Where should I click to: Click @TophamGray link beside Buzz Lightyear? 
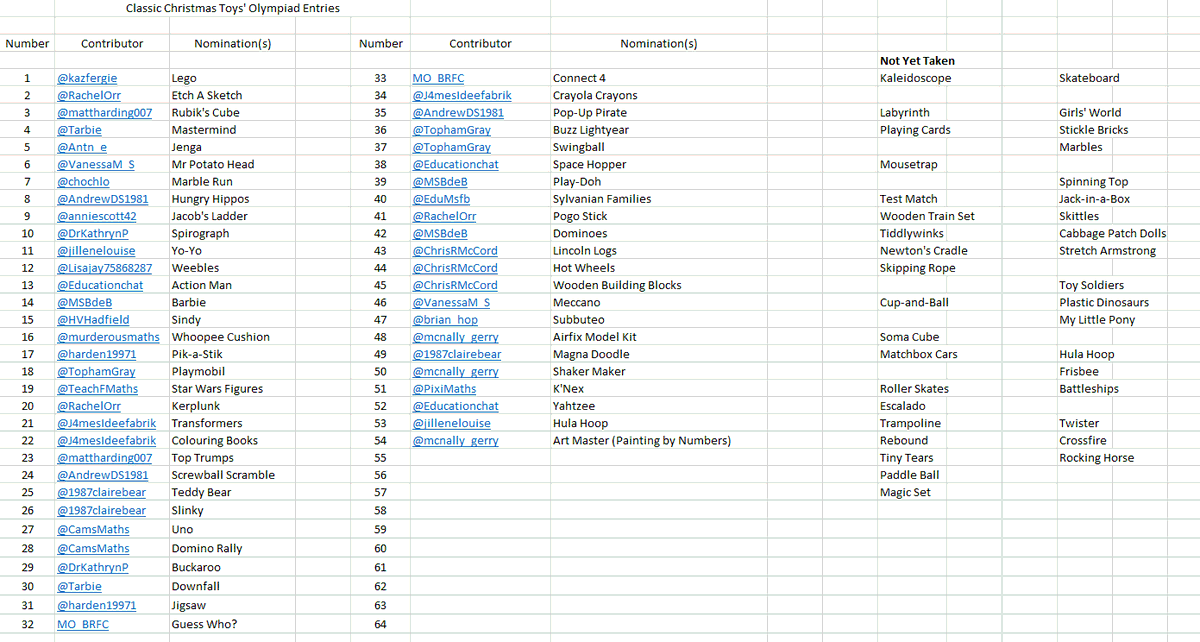point(452,130)
